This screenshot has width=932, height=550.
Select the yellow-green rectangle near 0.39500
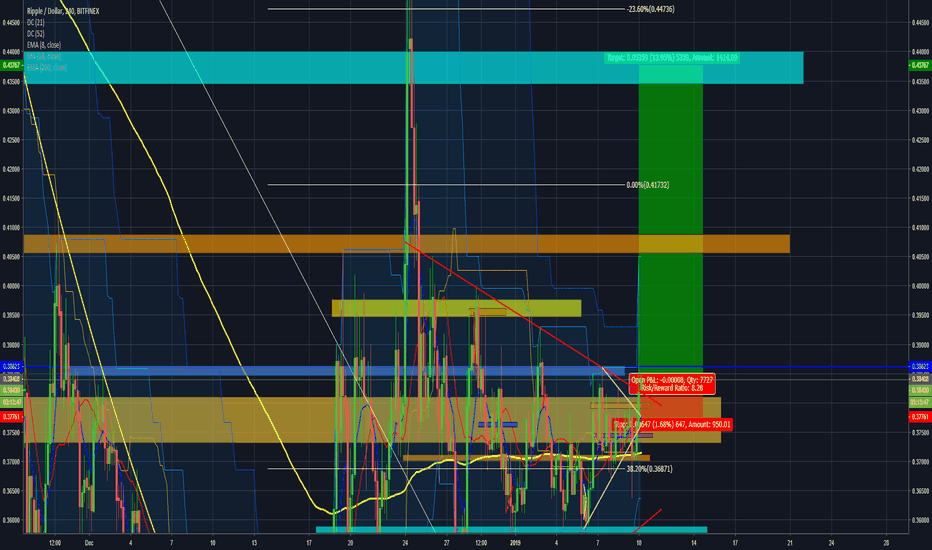(x=456, y=308)
